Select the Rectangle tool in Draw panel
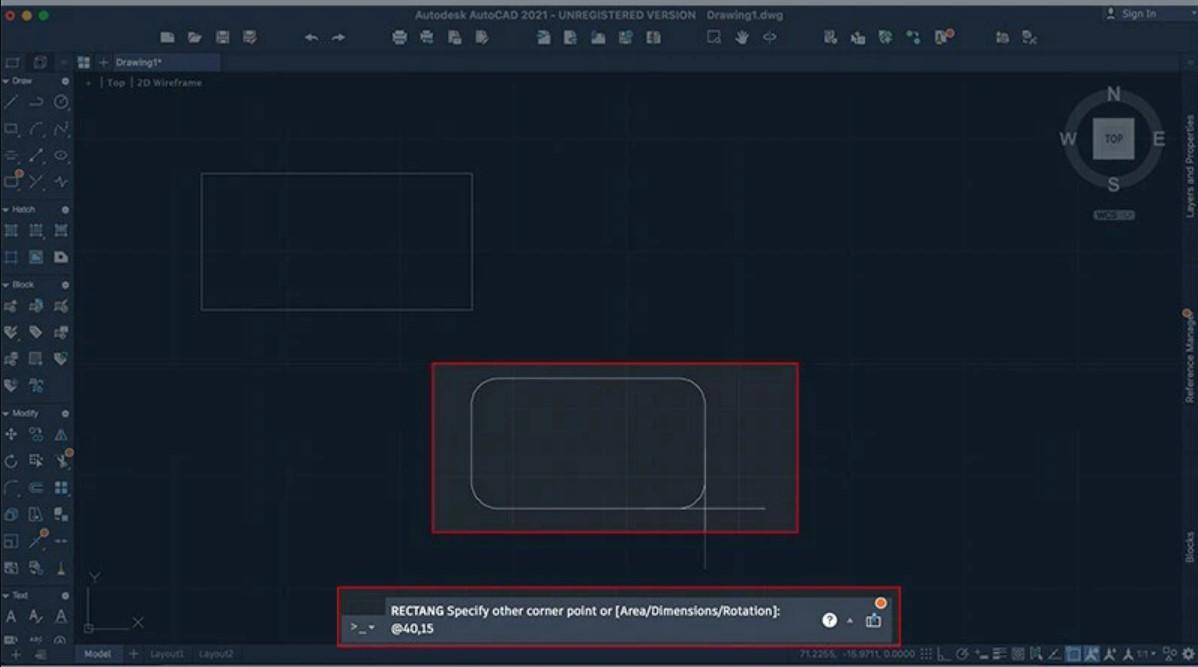Screen dimensions: 1198x667 11,129
